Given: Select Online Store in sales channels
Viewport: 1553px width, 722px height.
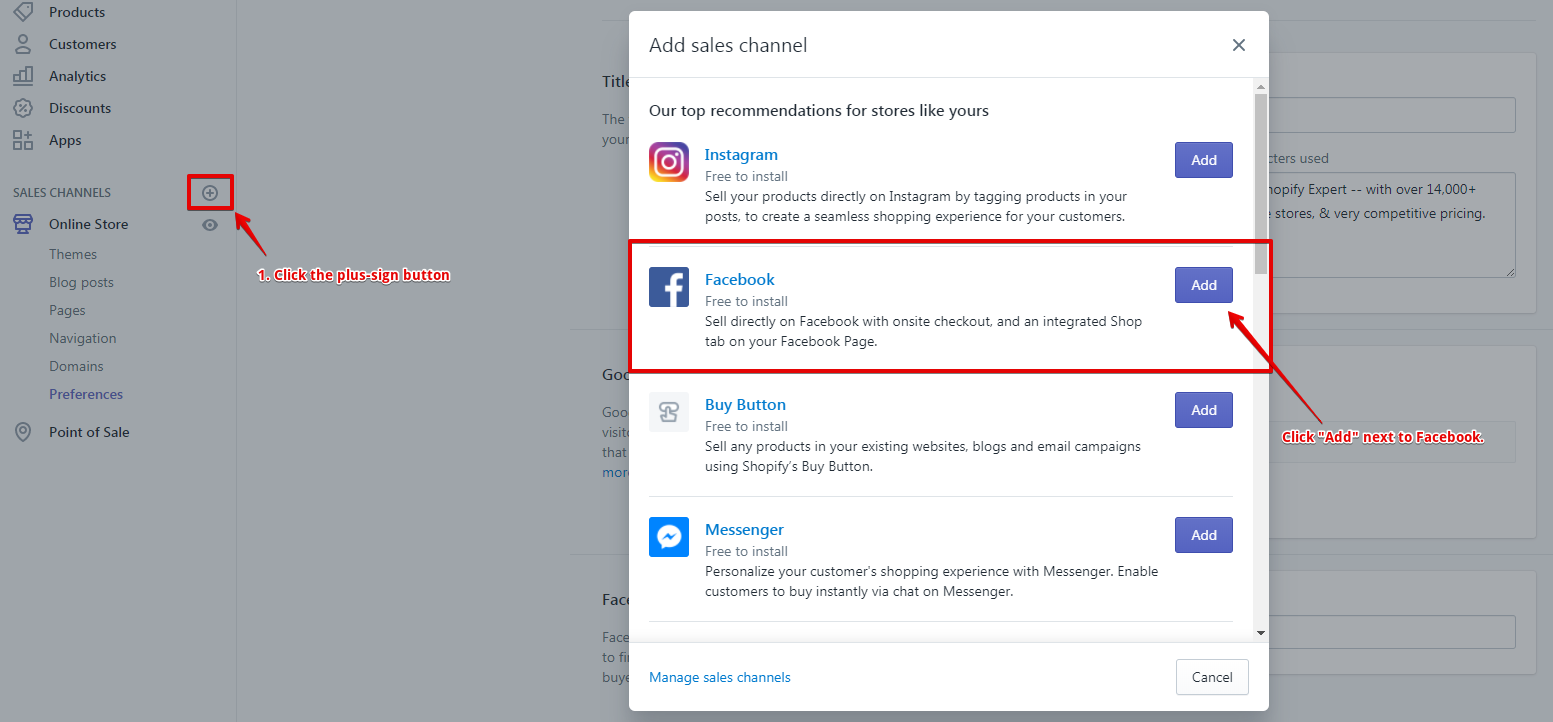Looking at the screenshot, I should [x=89, y=224].
